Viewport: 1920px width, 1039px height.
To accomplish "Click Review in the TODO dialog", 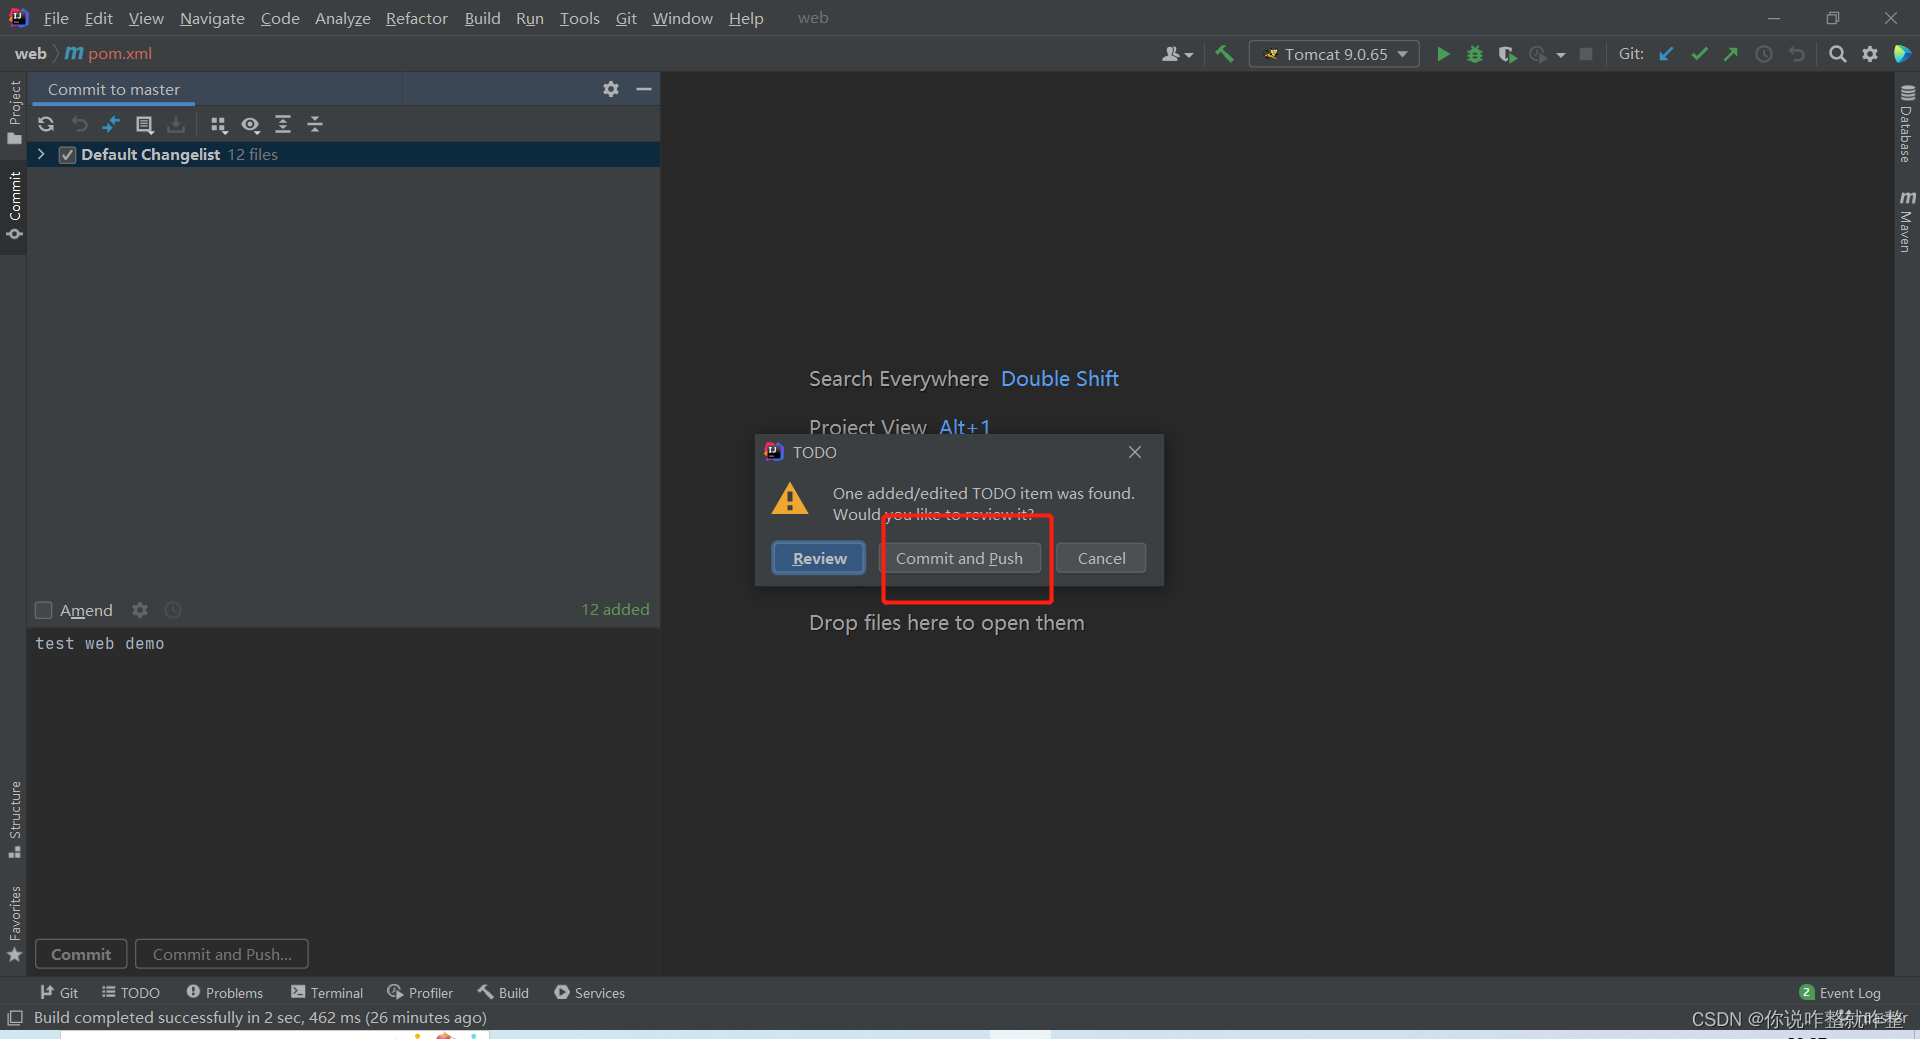I will pos(819,558).
